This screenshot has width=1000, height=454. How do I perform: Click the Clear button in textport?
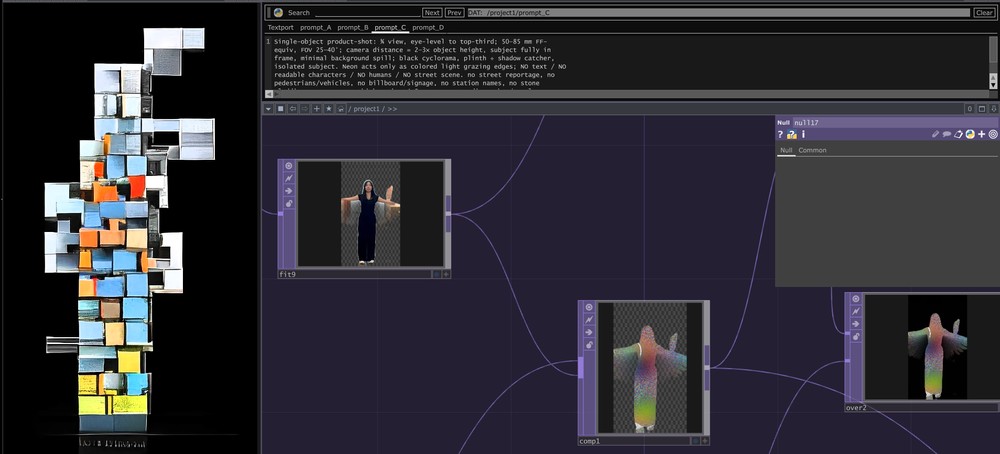click(983, 13)
